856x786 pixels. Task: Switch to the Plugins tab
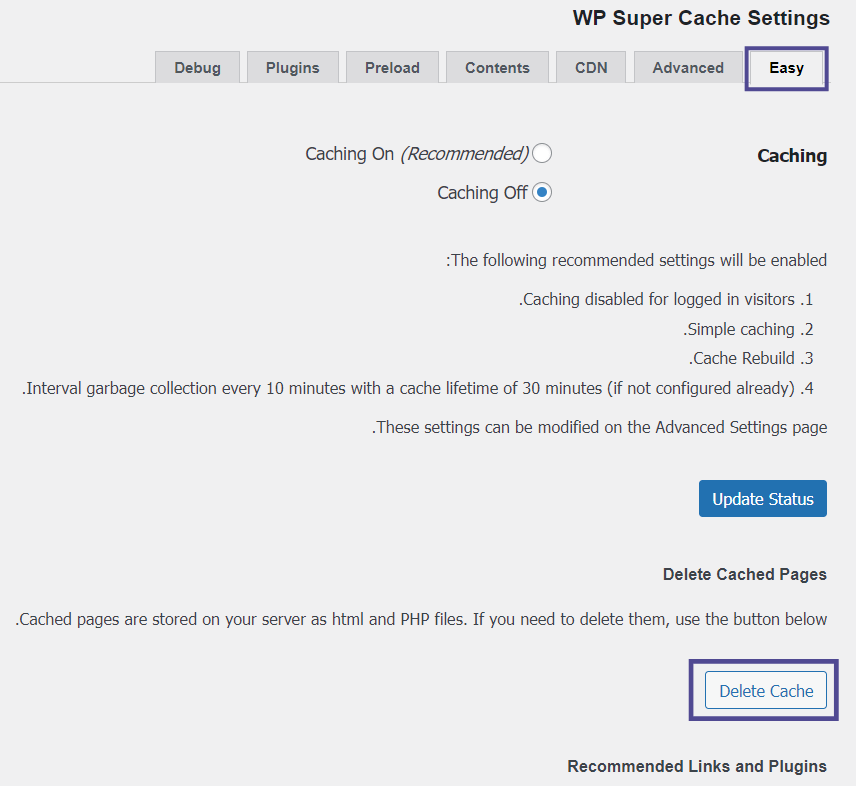point(293,68)
